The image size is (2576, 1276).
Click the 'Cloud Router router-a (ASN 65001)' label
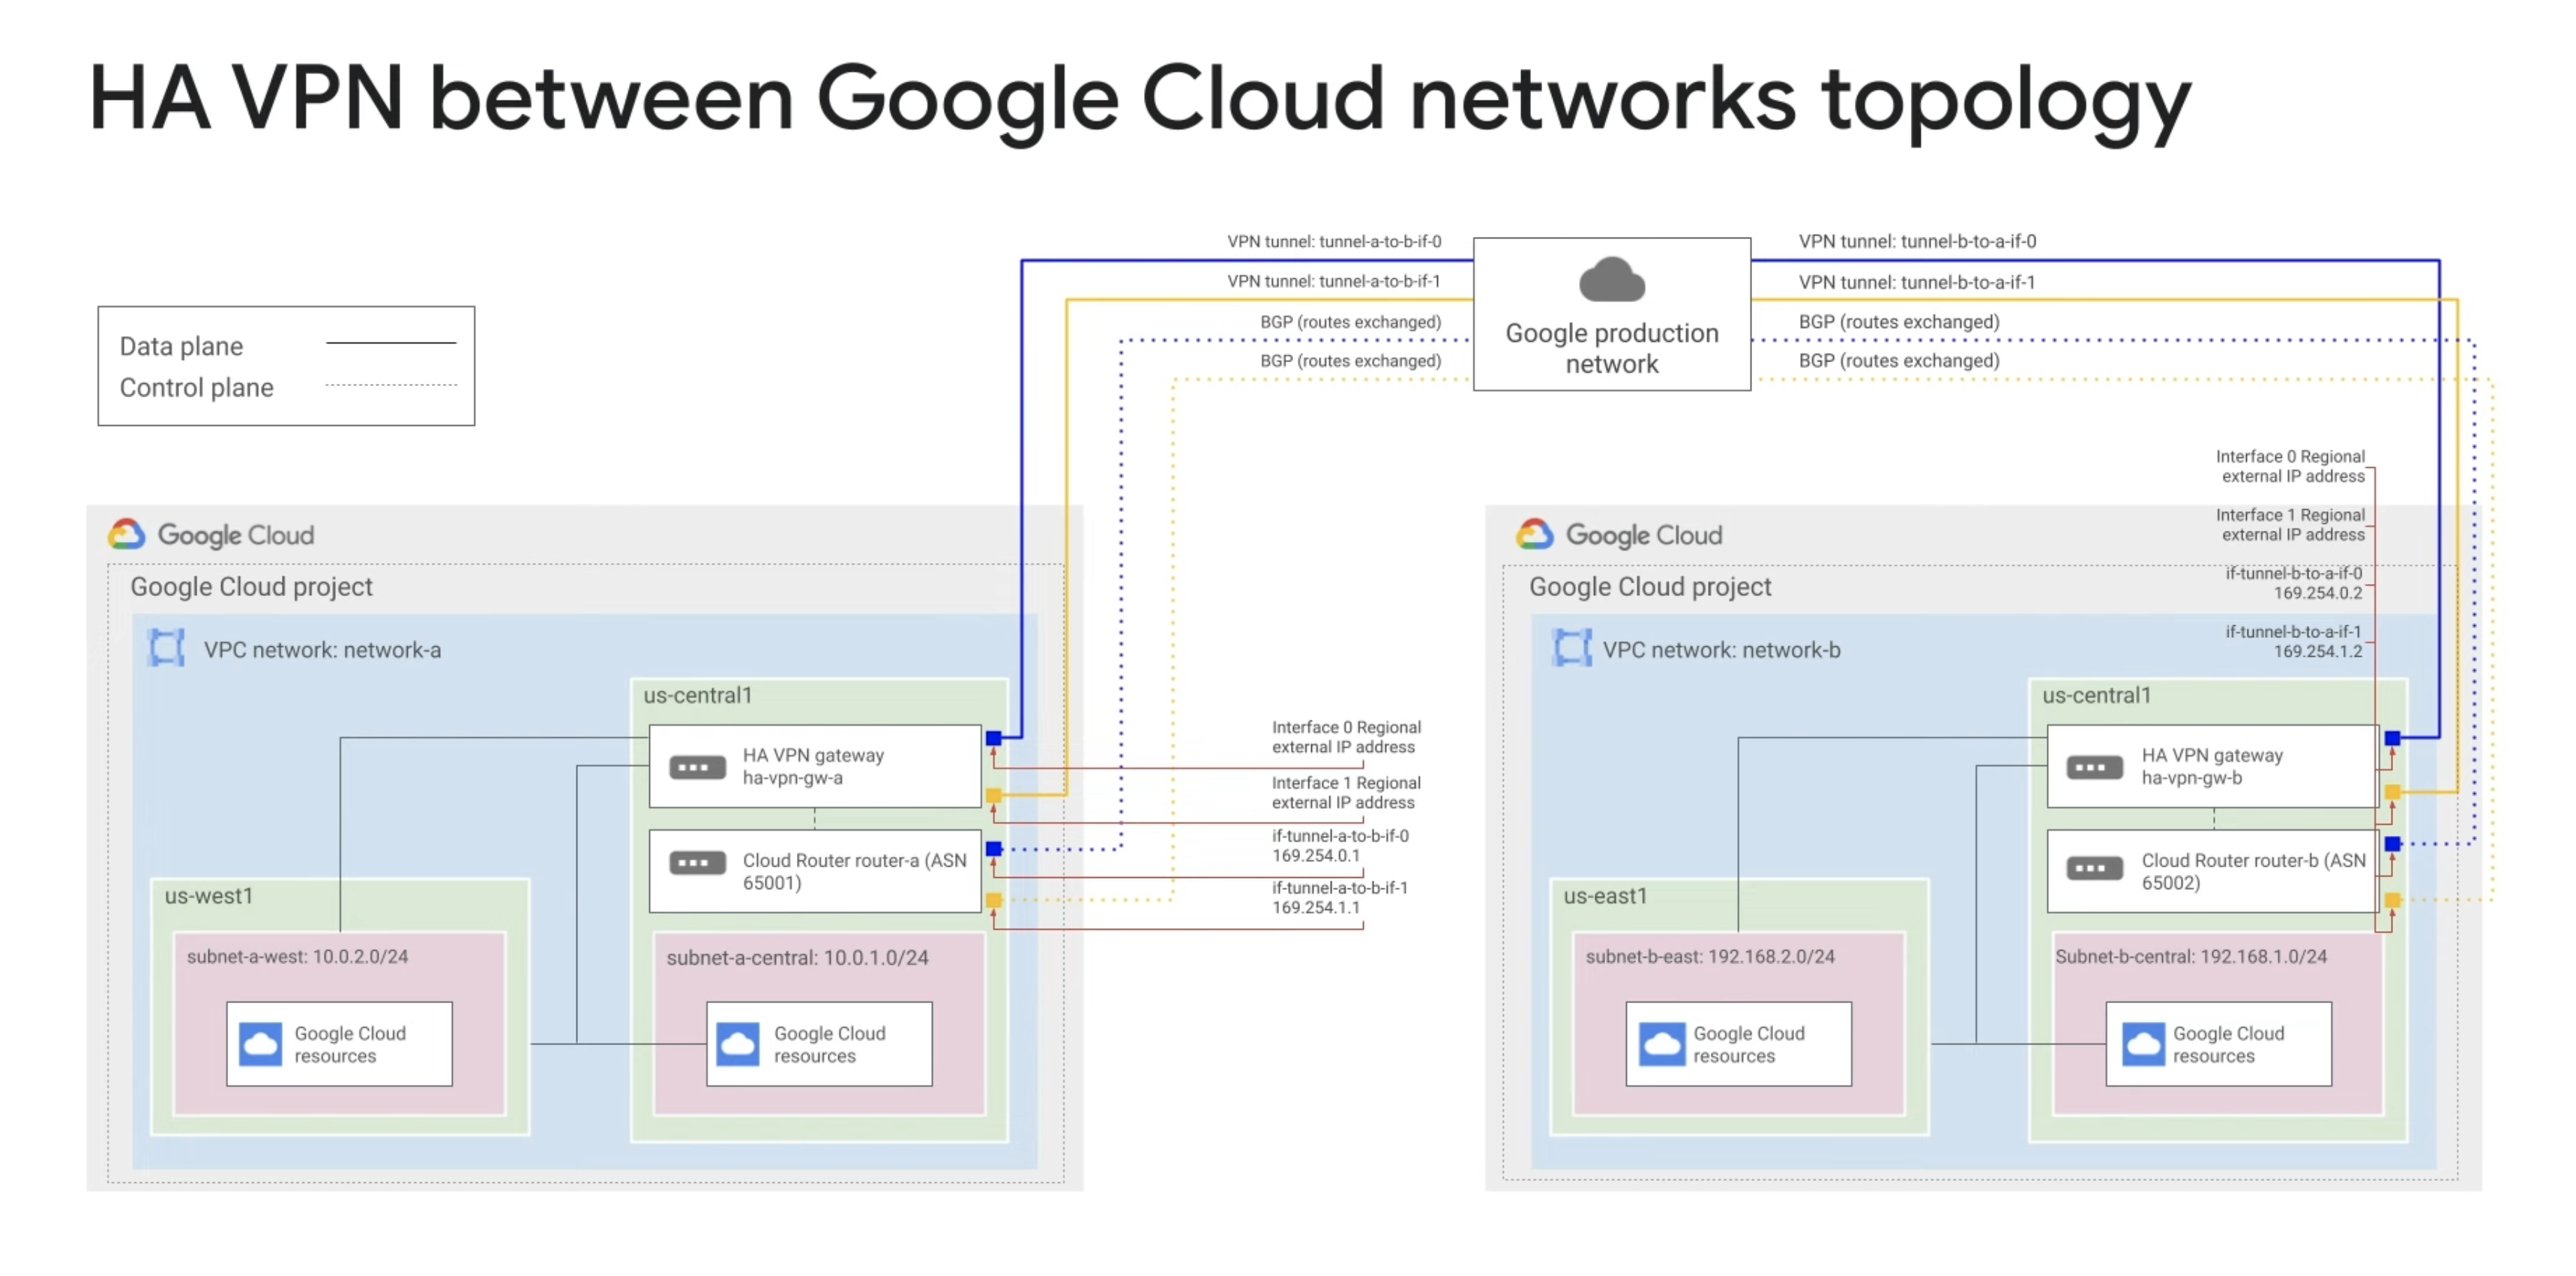854,871
